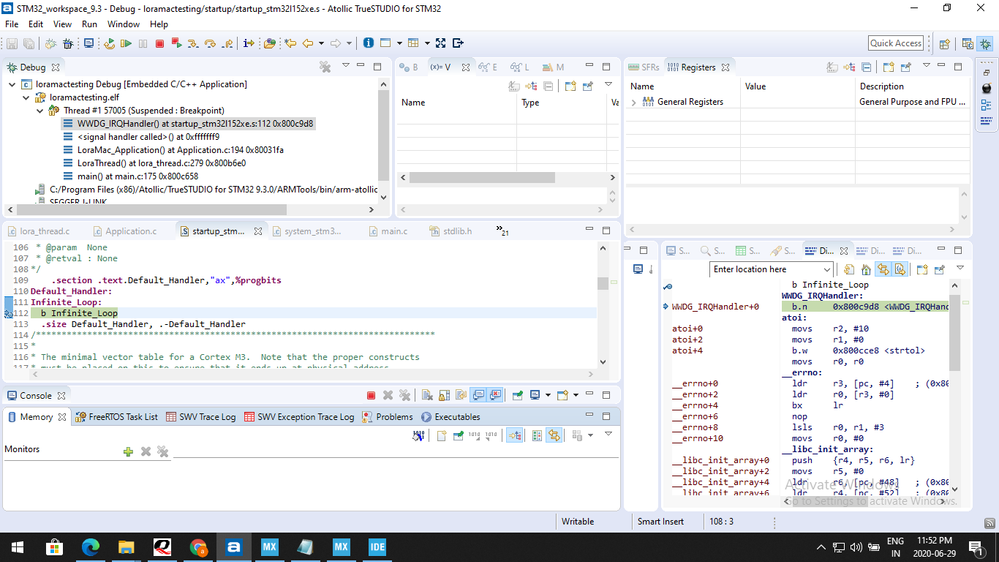Open the Debug view menu triangle
Image resolution: width=999 pixels, height=562 pixels.
[345, 66]
